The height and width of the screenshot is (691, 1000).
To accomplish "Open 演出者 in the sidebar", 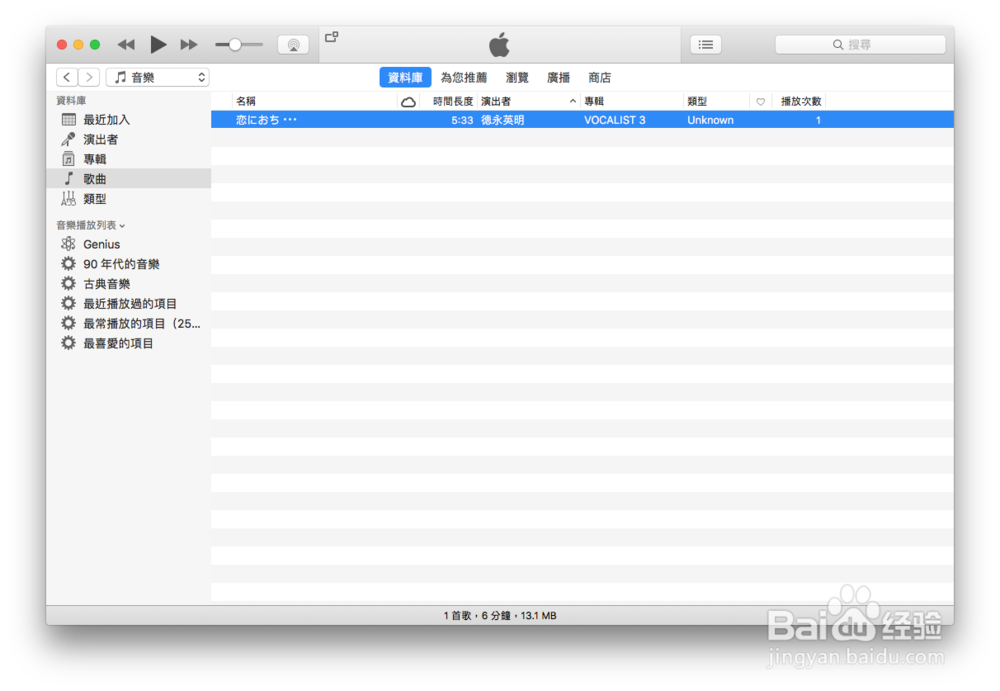I will point(129,139).
